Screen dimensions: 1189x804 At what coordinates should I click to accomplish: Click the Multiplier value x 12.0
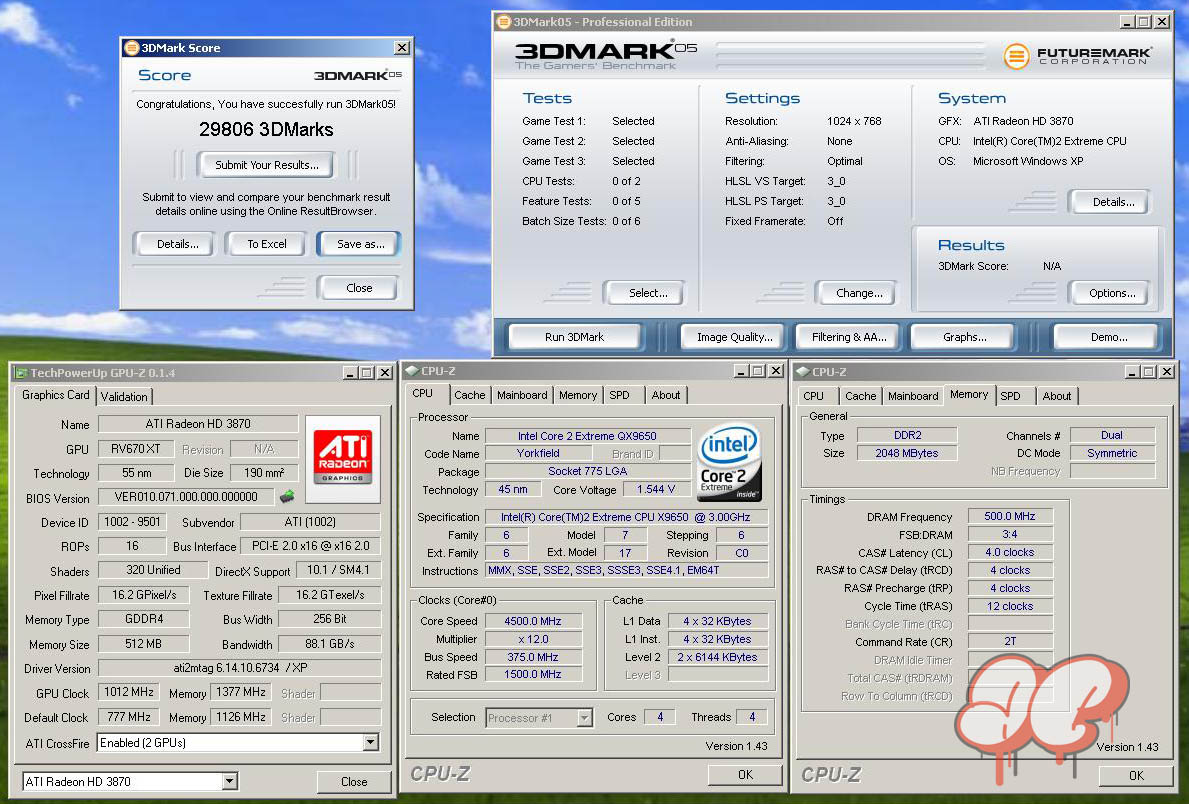coord(533,639)
